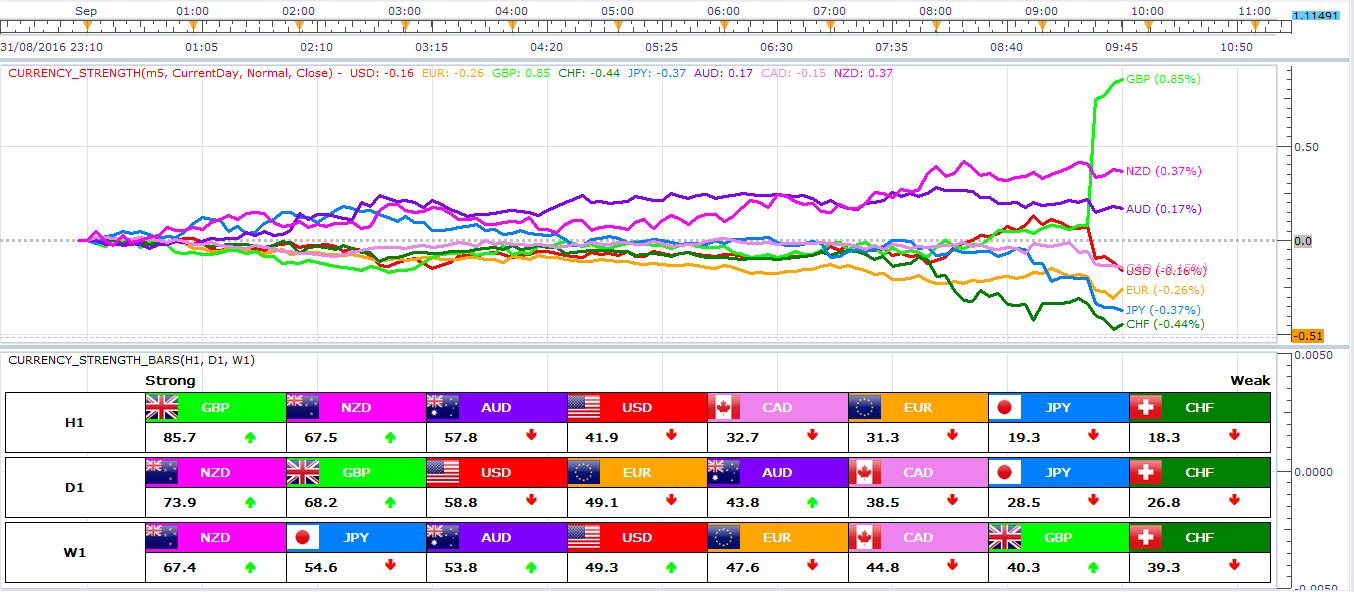This screenshot has width=1354, height=592.
Task: Click the CHF flag icon in the W1 row
Action: (x=1146, y=537)
